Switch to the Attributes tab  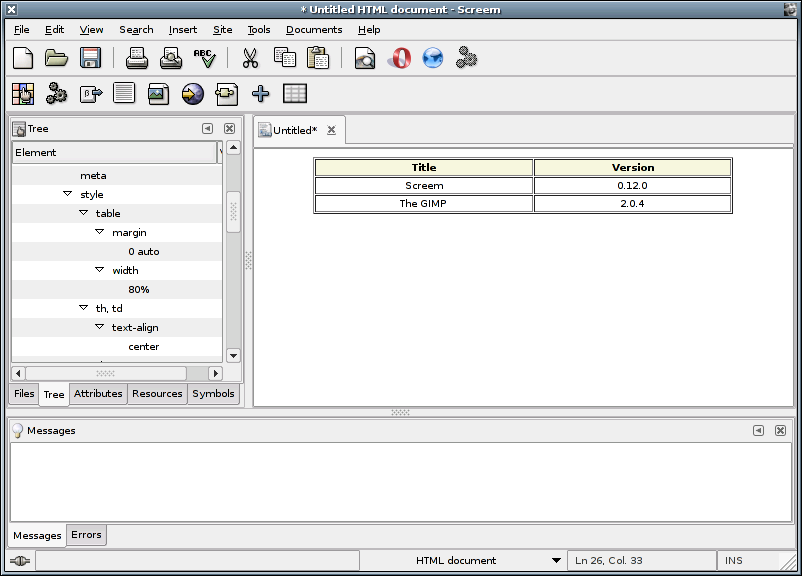98,394
